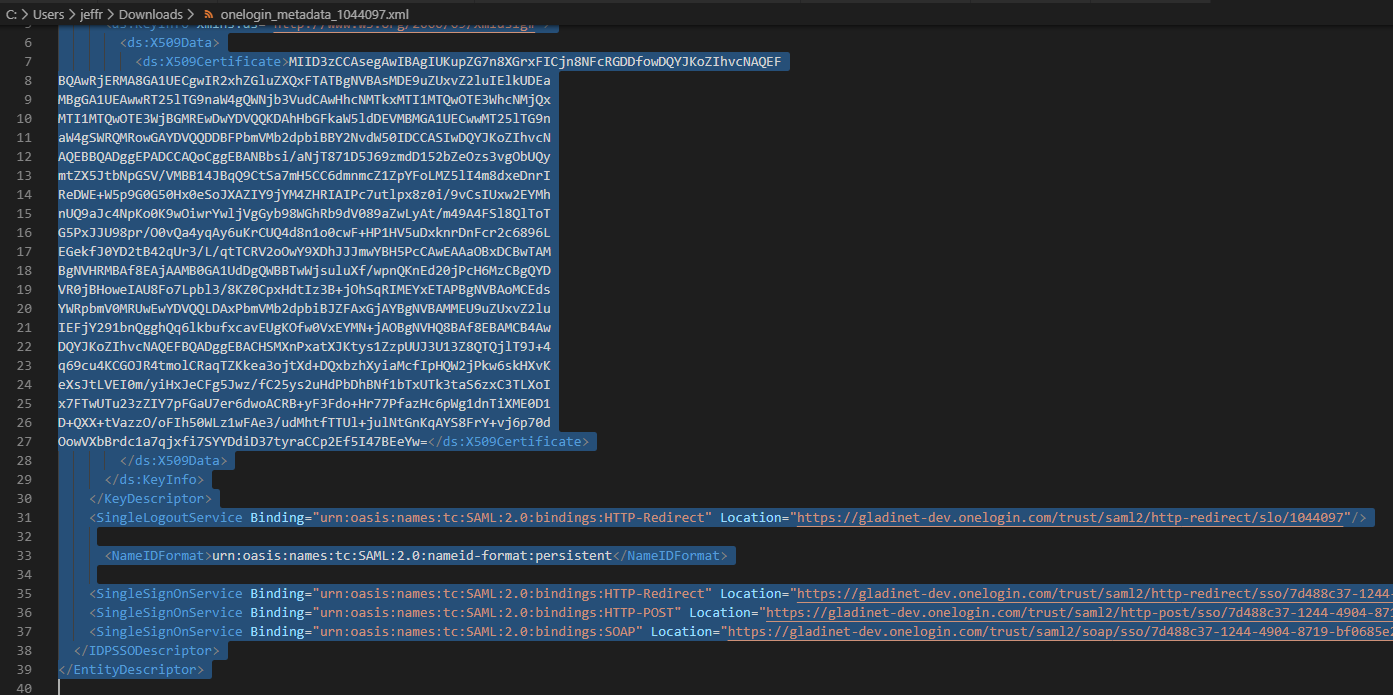Click line number 40 in the gutter
Screen dimensions: 1393x695
point(25,688)
